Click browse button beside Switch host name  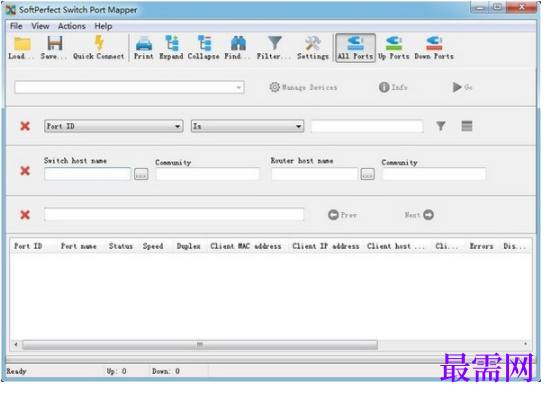tap(141, 174)
